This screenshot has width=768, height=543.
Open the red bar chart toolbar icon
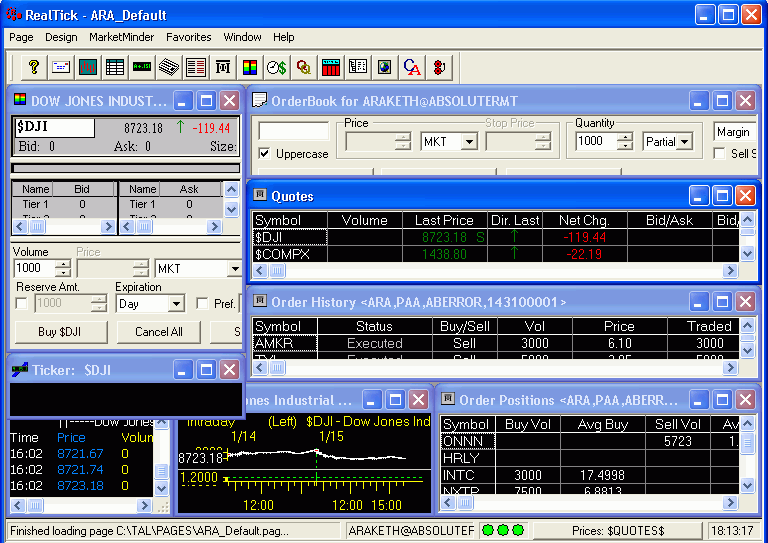[x=88, y=67]
